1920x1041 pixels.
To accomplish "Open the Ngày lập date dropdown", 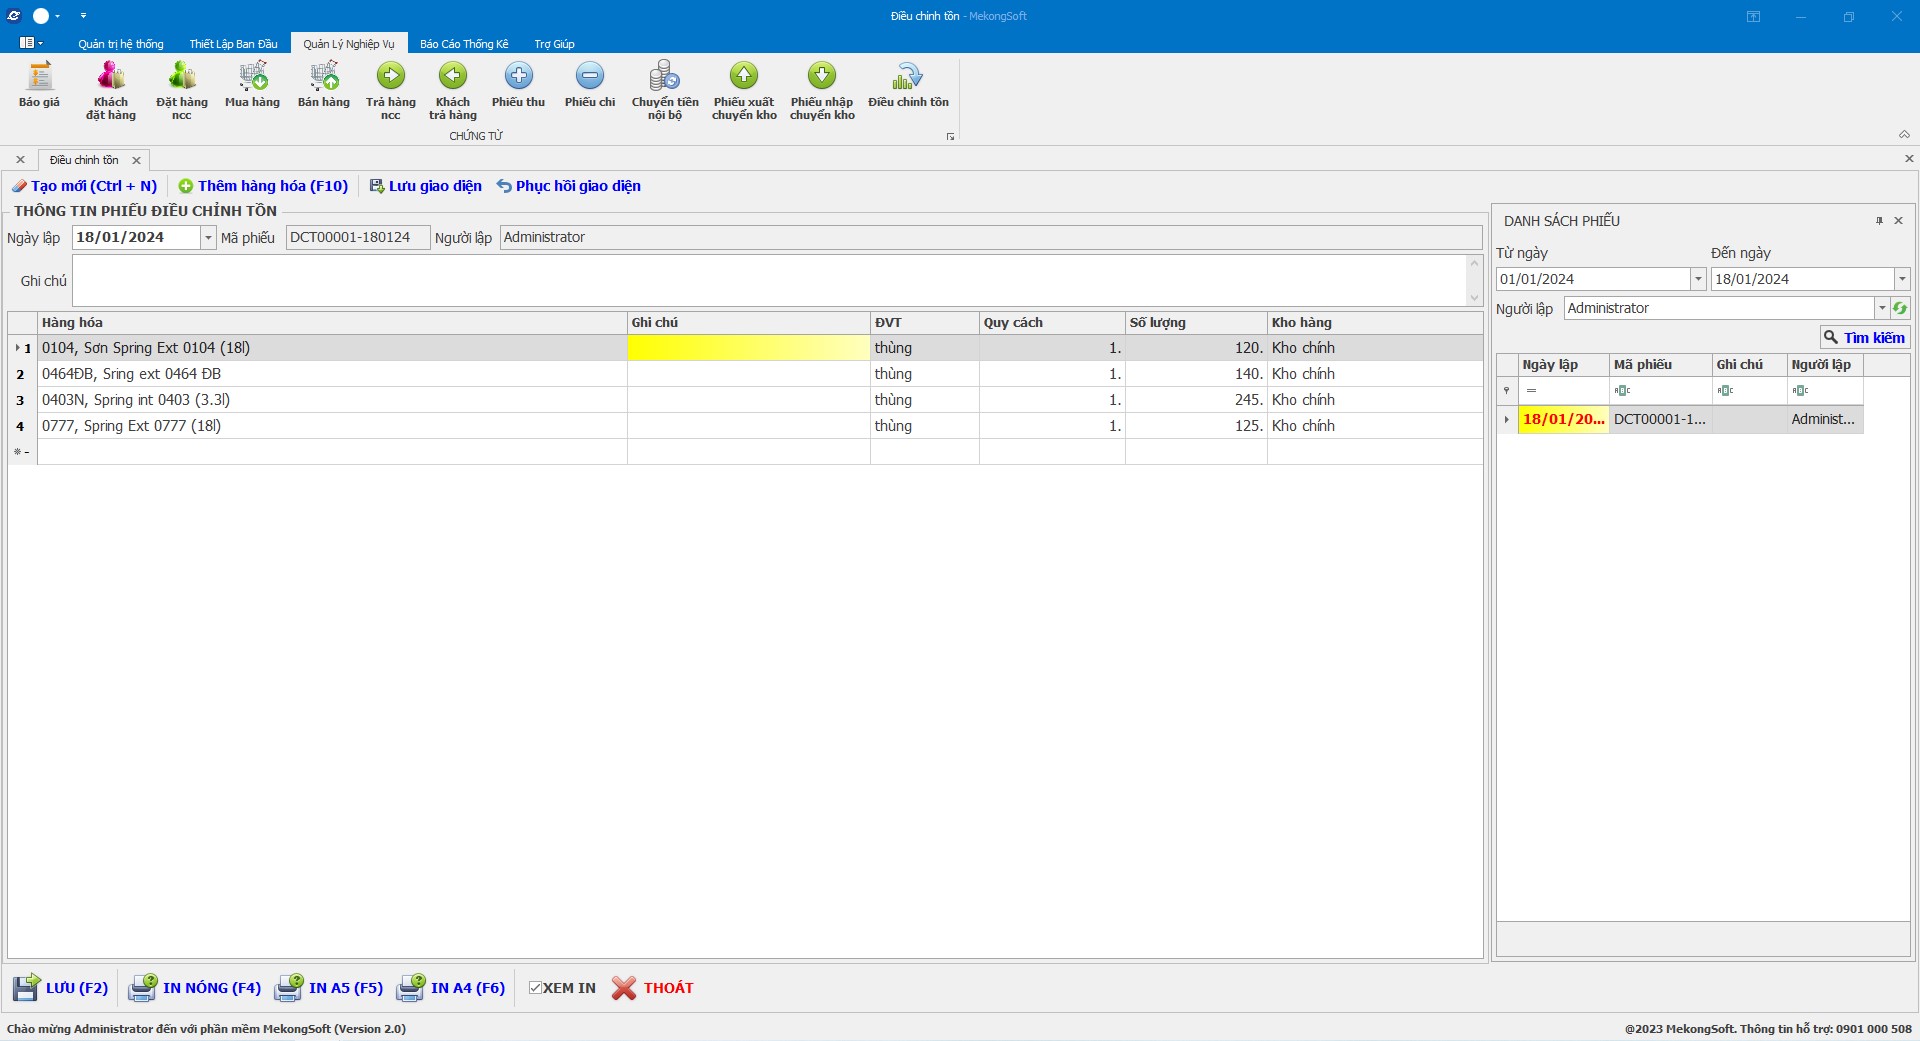I will [208, 238].
